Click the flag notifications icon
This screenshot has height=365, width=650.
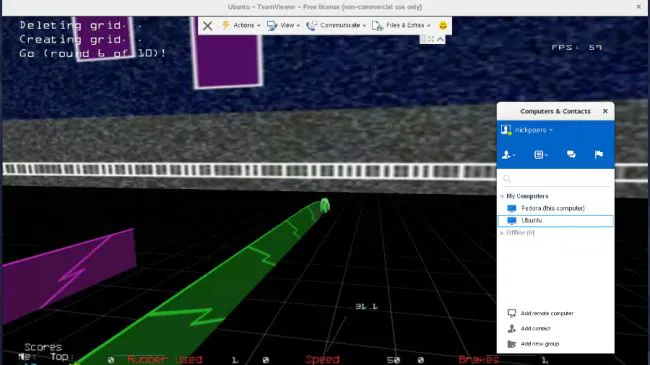pos(599,155)
